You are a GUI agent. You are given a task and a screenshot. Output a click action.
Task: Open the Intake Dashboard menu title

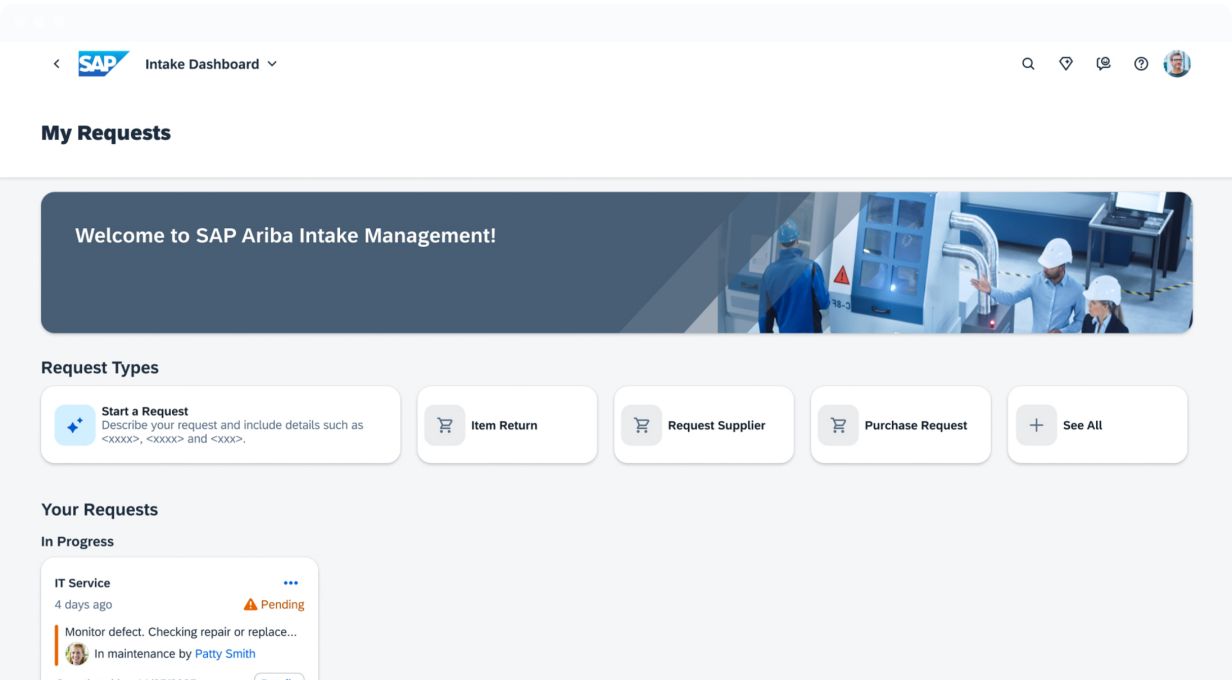click(x=202, y=64)
